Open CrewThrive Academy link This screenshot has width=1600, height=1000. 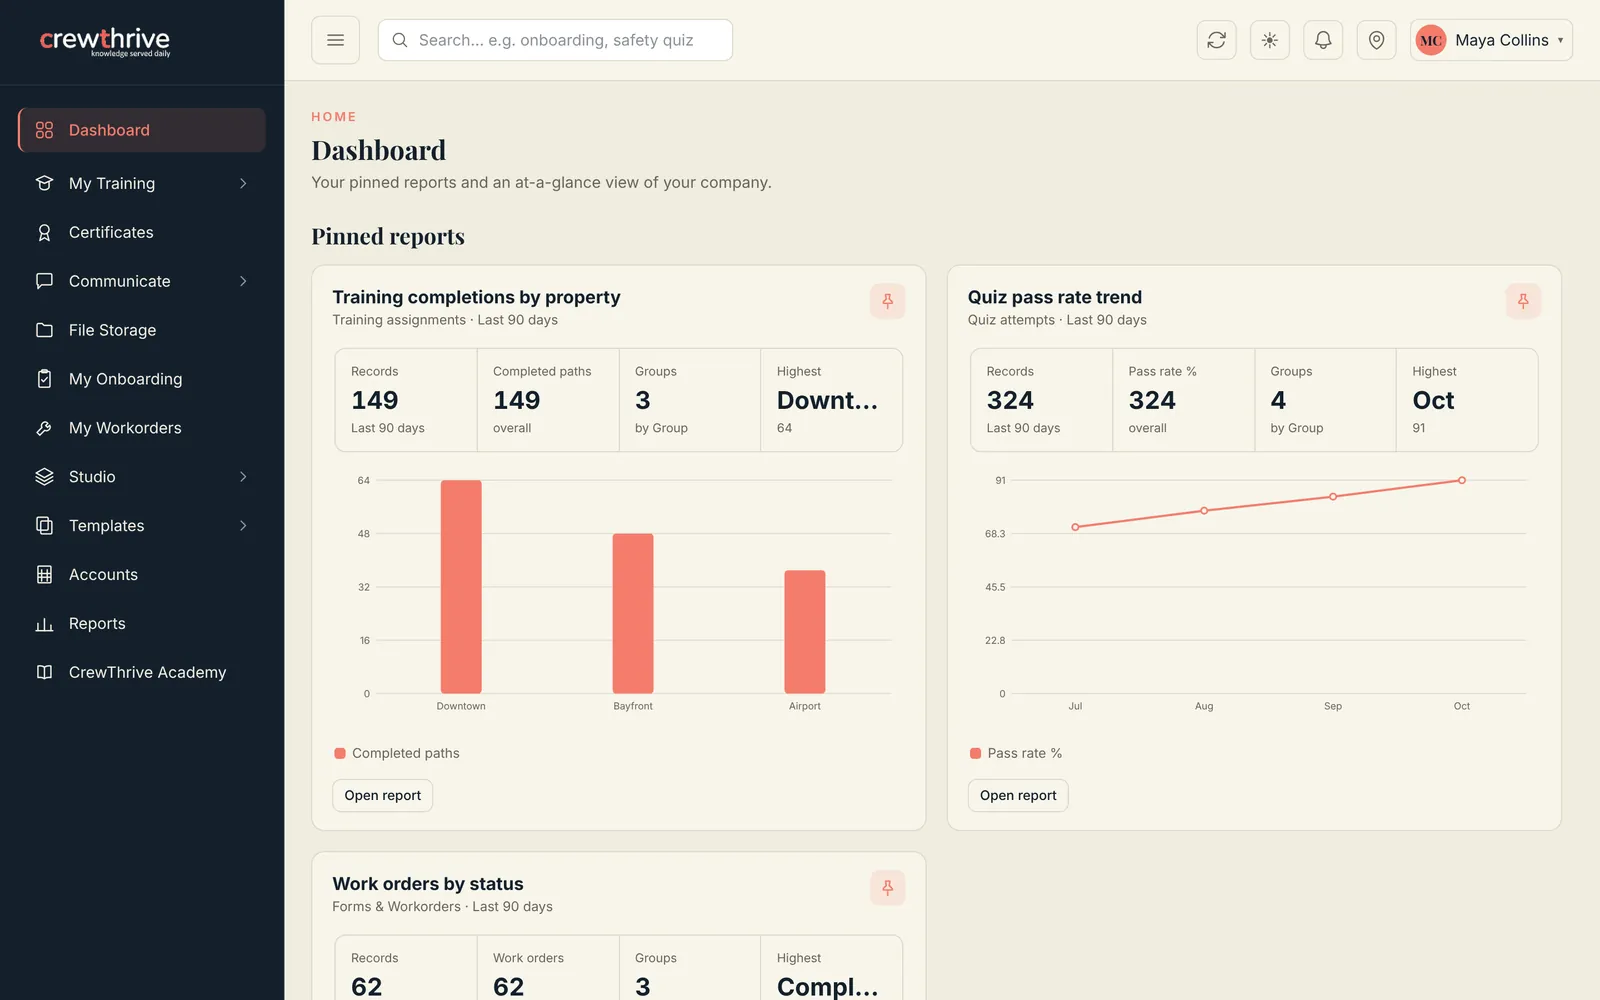tap(142, 672)
